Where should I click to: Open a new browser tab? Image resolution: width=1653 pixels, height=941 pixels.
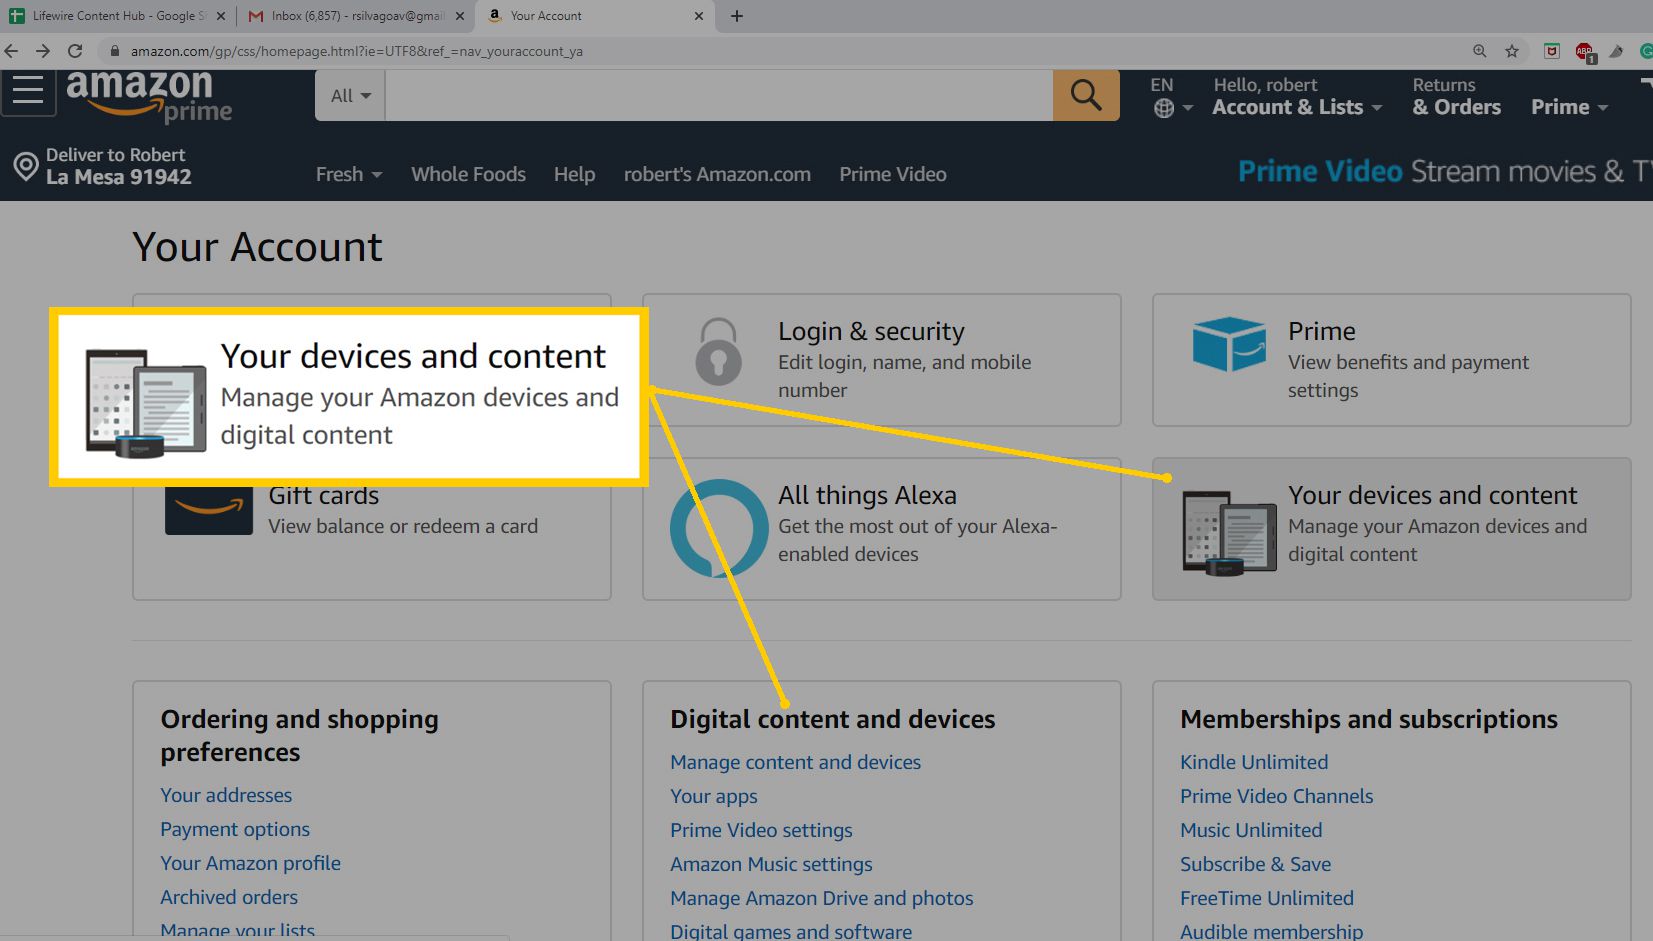pos(737,16)
